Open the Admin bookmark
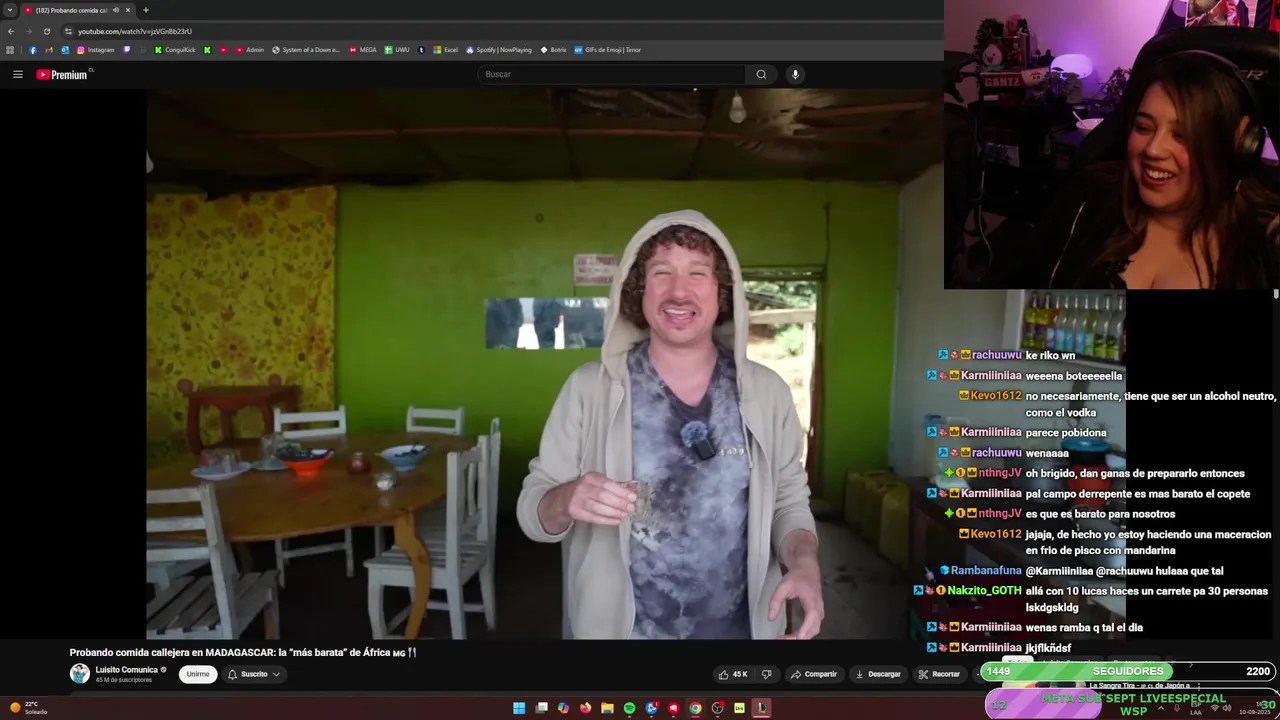The height and width of the screenshot is (720, 1280). pyautogui.click(x=249, y=50)
